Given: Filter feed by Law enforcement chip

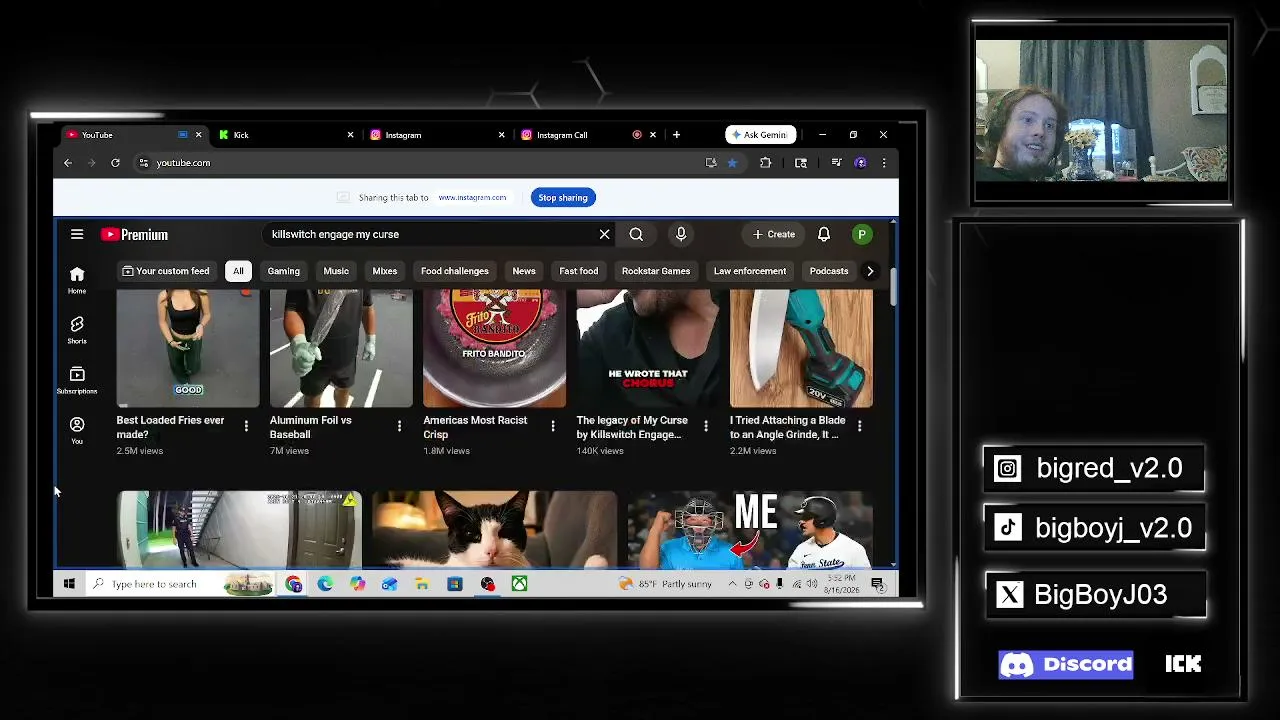Looking at the screenshot, I should [750, 271].
